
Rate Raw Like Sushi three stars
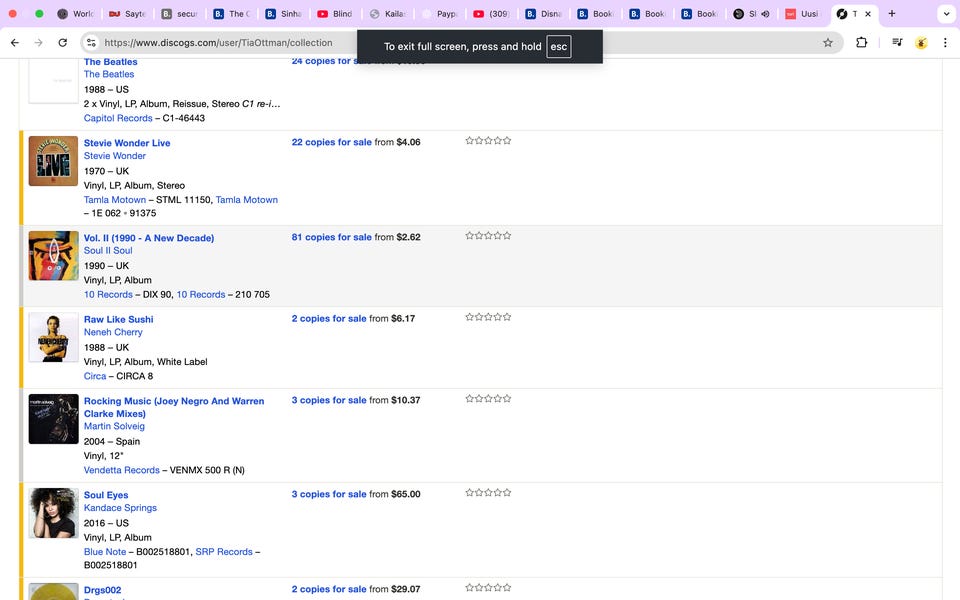pos(488,317)
